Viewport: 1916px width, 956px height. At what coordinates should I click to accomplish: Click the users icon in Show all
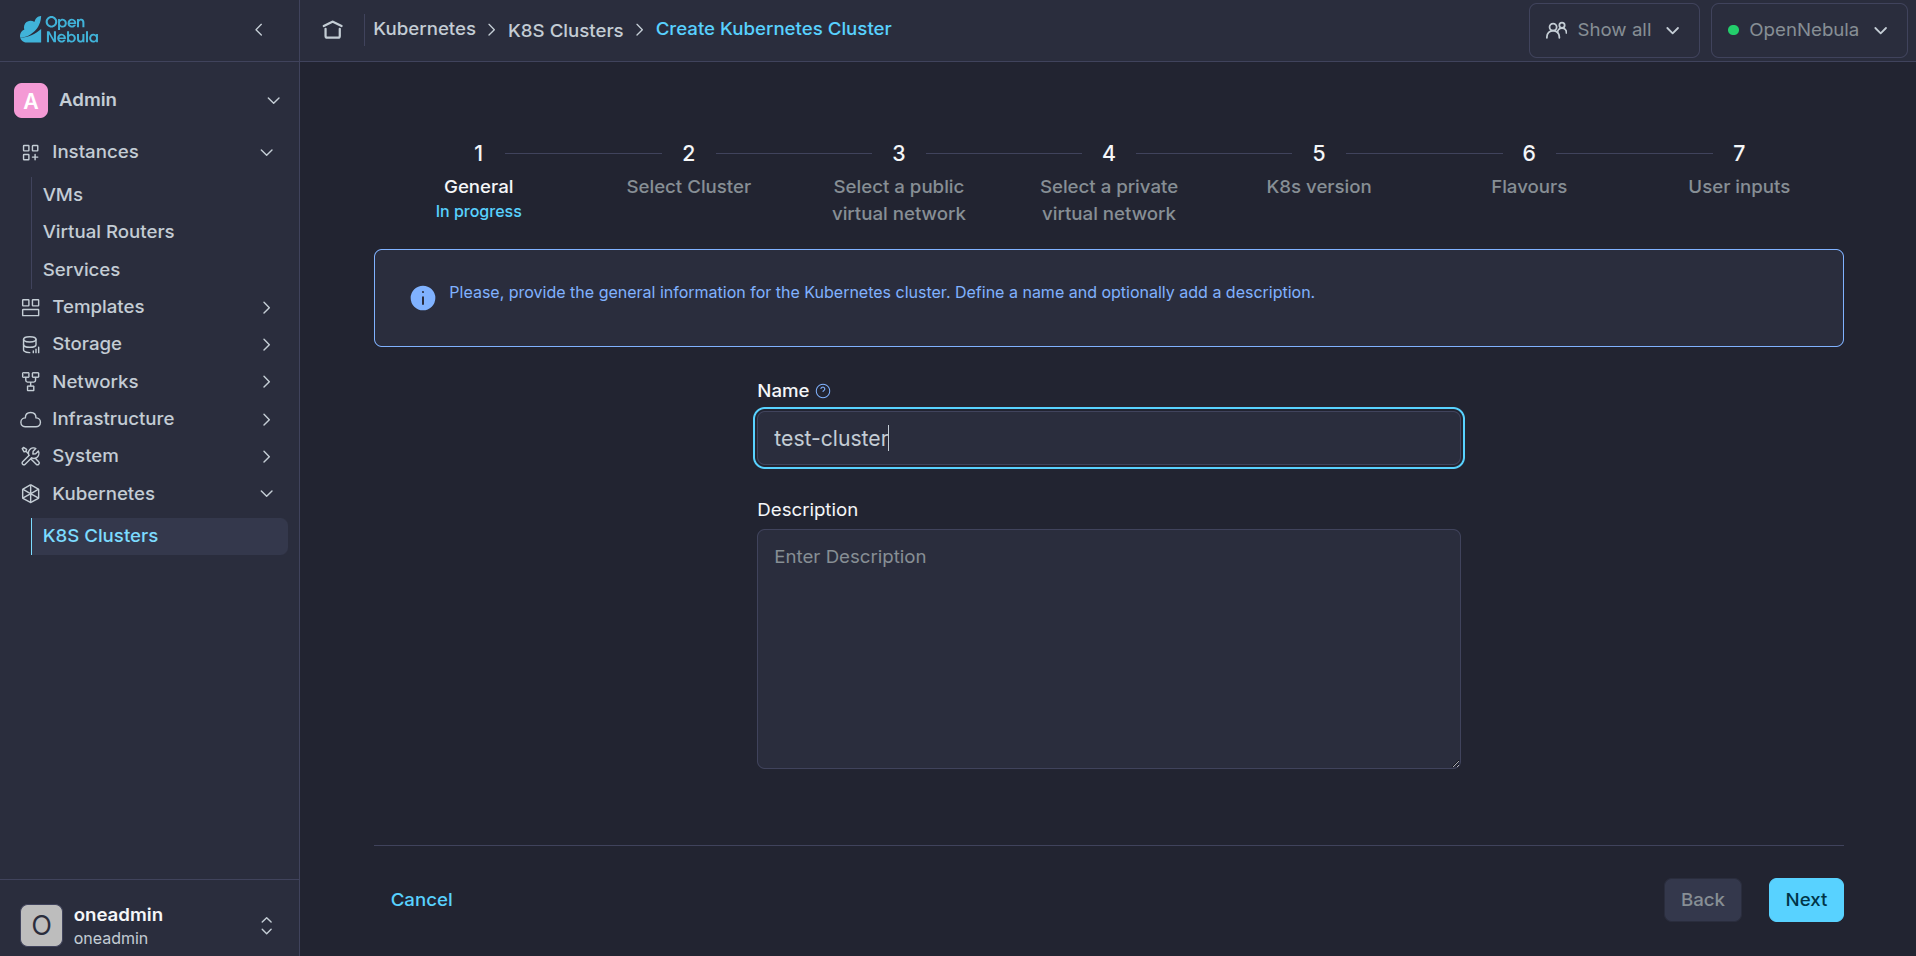coord(1556,30)
